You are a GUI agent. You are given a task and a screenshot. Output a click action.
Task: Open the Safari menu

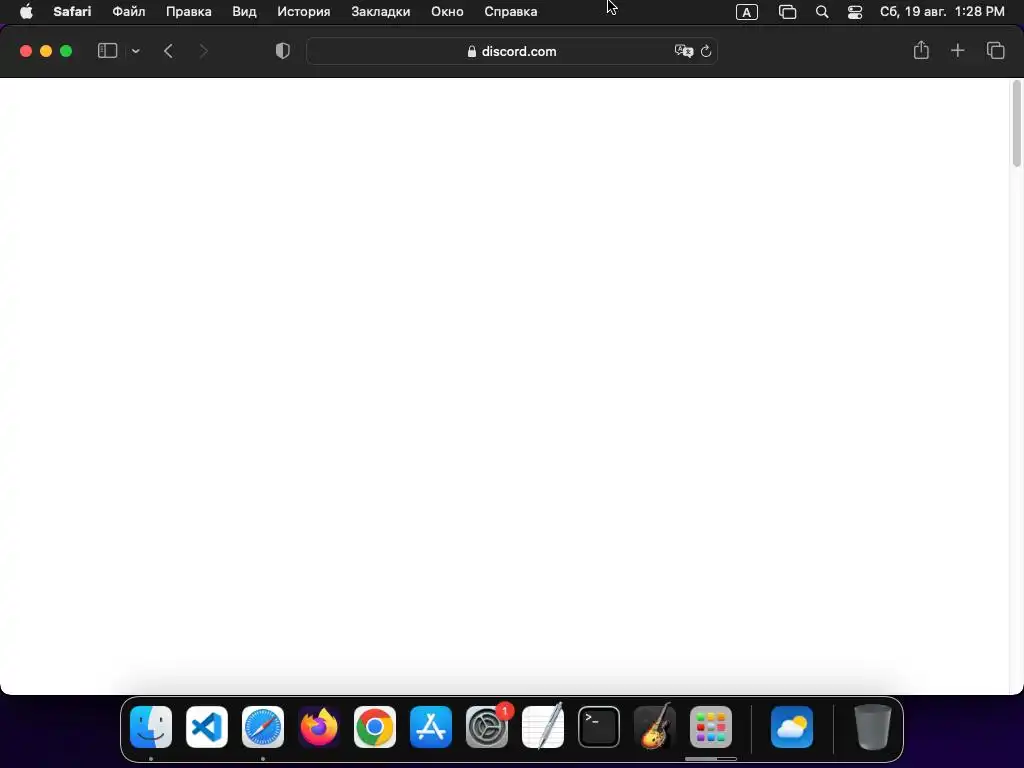pyautogui.click(x=72, y=12)
